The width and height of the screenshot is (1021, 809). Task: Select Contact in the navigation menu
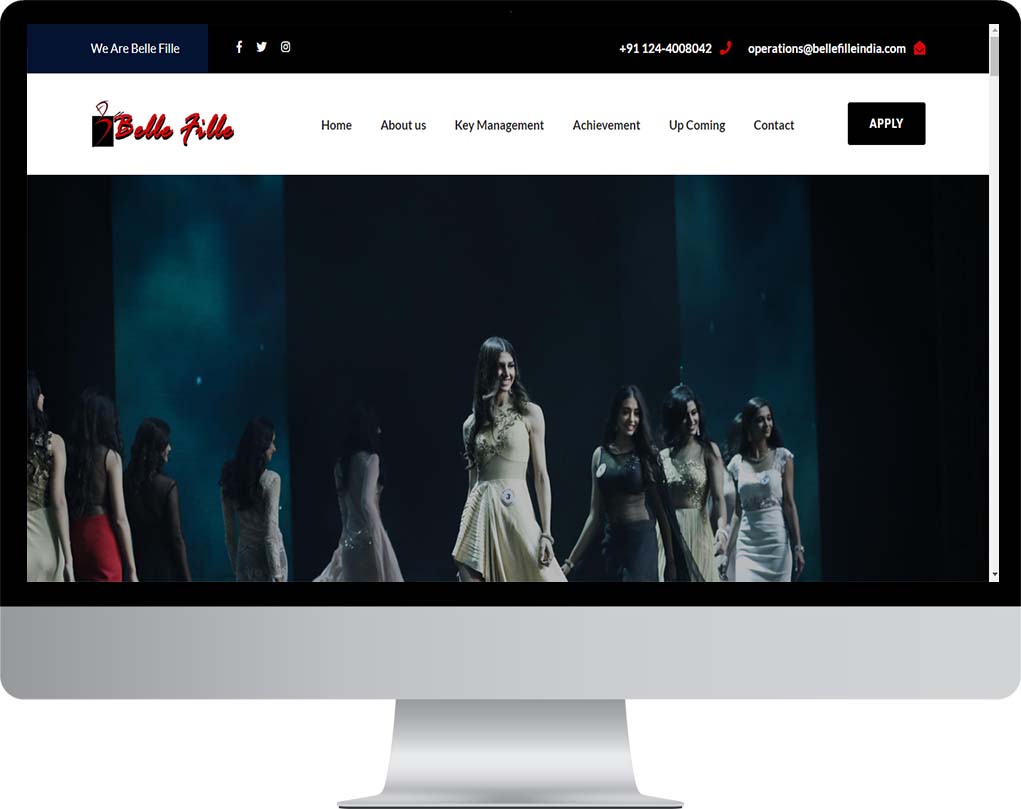[773, 125]
